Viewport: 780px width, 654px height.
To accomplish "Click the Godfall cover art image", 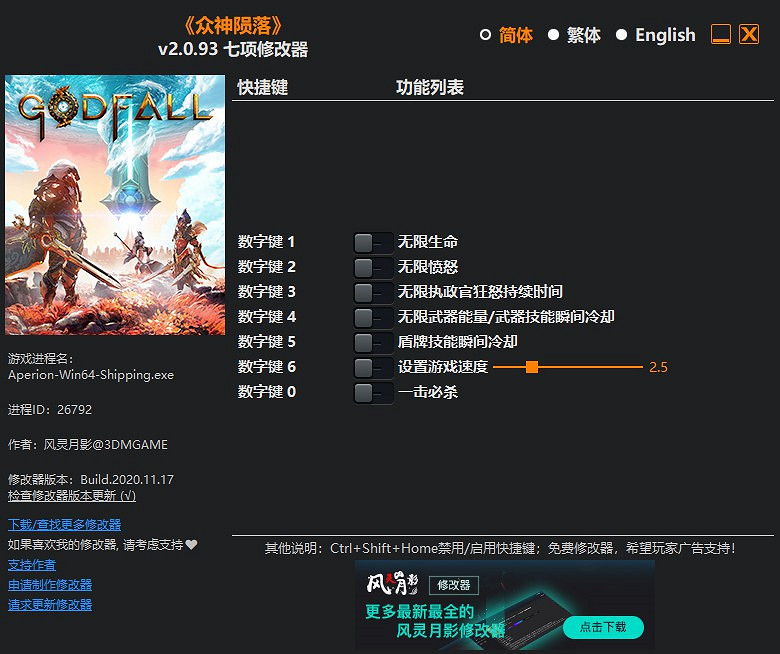I will [115, 205].
